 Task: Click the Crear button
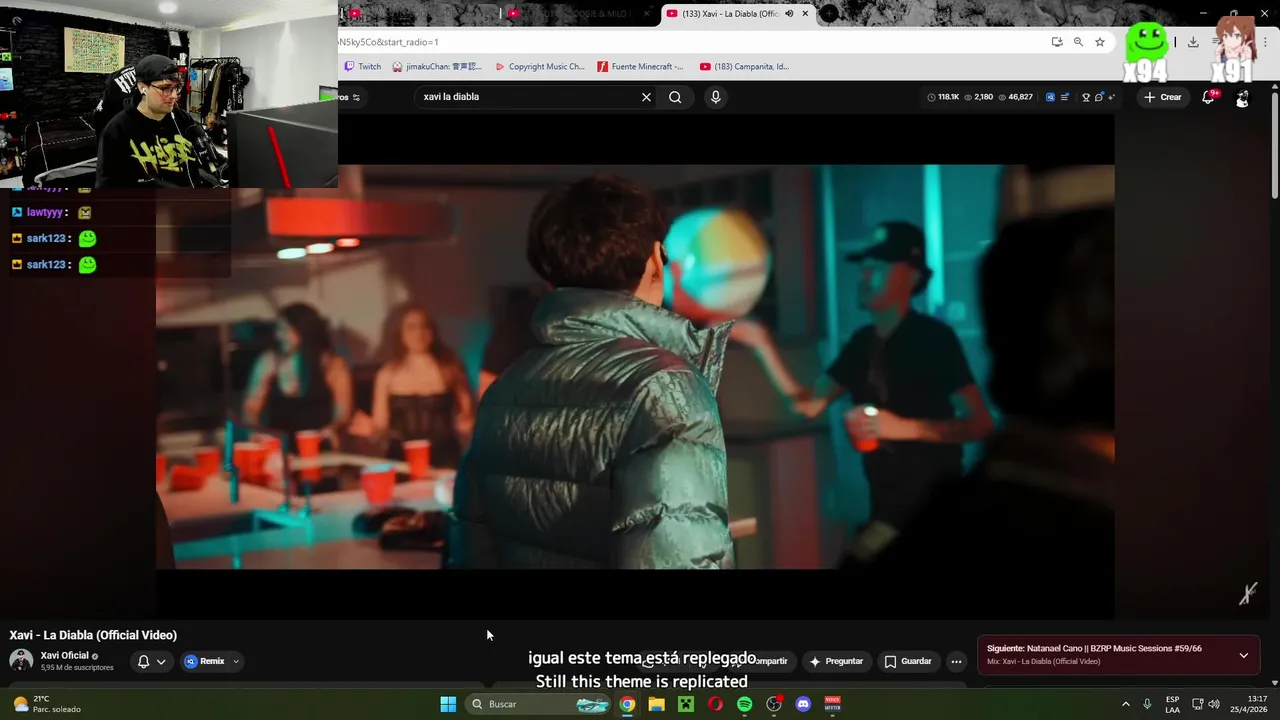pos(1163,97)
